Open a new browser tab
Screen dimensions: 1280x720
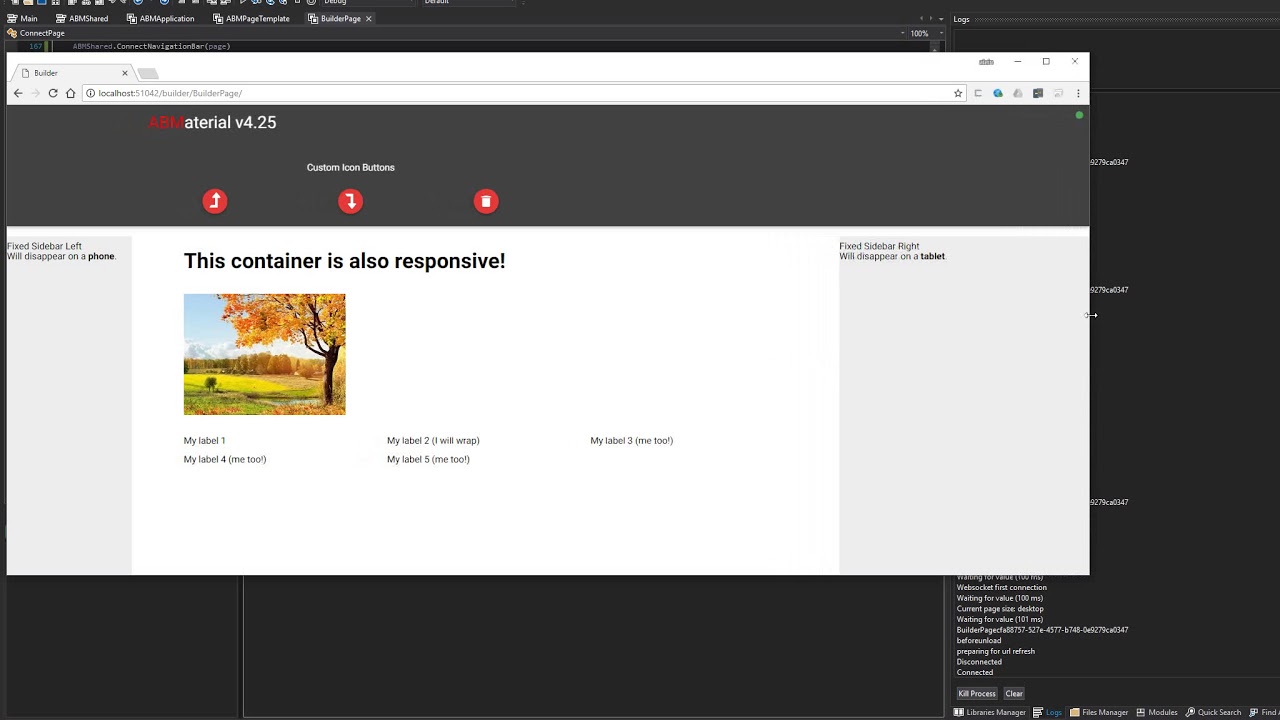(148, 73)
